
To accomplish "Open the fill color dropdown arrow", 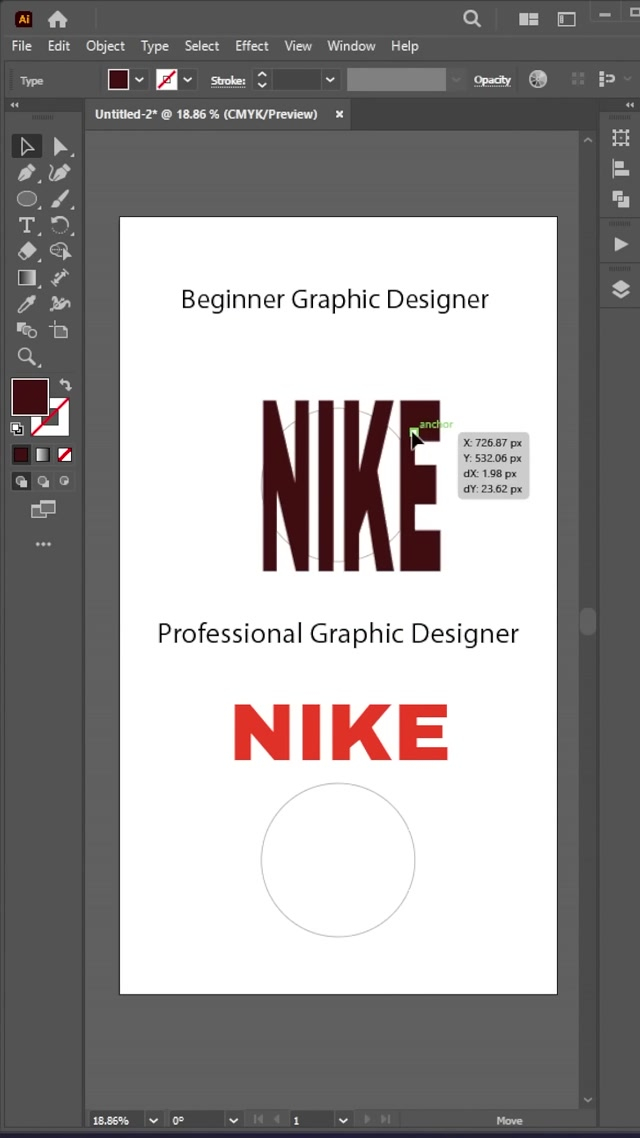I will pos(140,80).
